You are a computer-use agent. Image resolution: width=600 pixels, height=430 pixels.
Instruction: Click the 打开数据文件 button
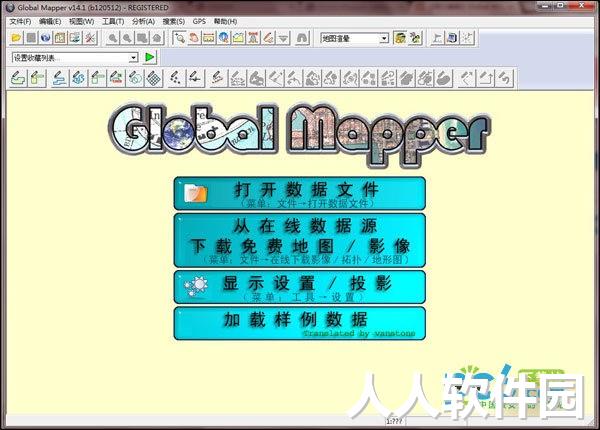pyautogui.click(x=300, y=193)
